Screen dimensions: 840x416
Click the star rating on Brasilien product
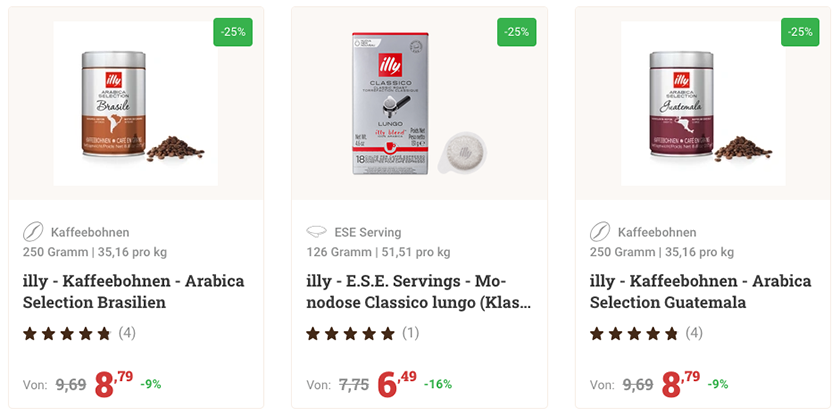click(x=67, y=333)
